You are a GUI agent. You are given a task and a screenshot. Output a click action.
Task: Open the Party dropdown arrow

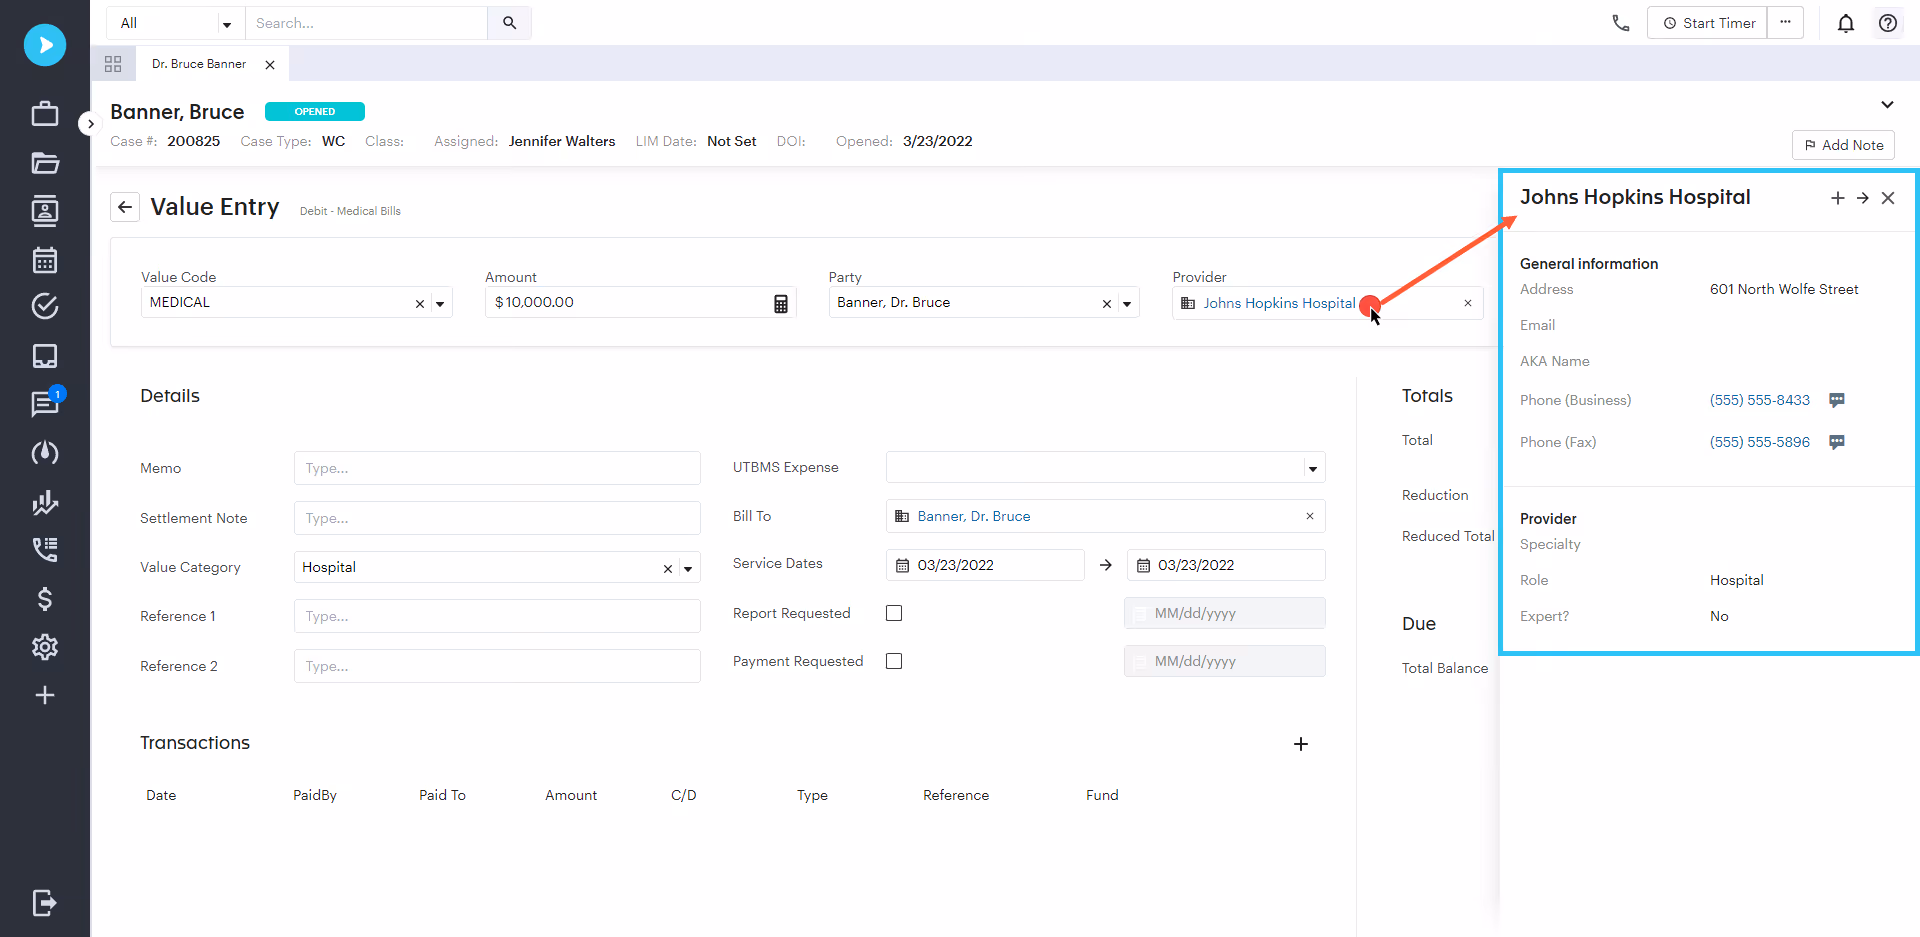(1127, 304)
